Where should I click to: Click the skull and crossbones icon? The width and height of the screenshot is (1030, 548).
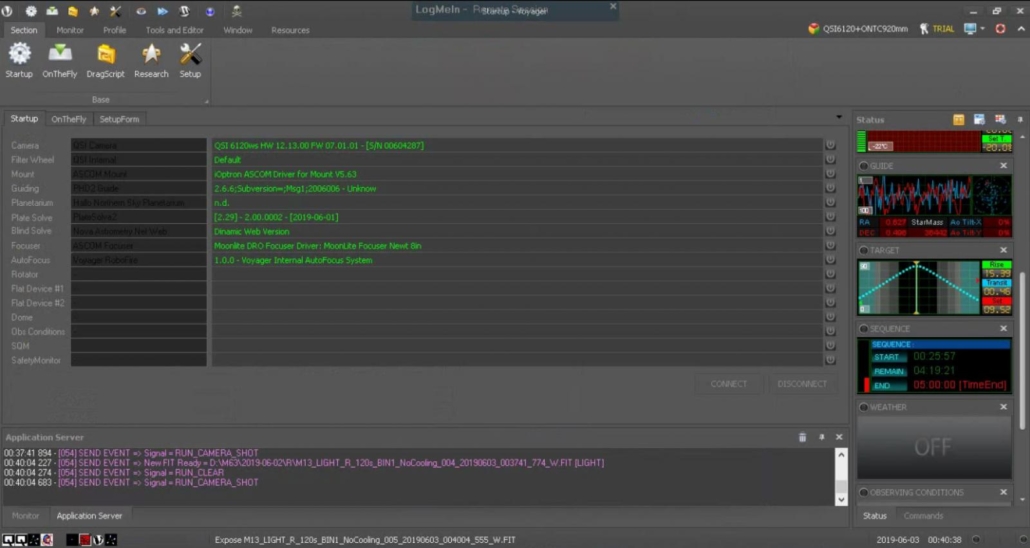point(236,11)
